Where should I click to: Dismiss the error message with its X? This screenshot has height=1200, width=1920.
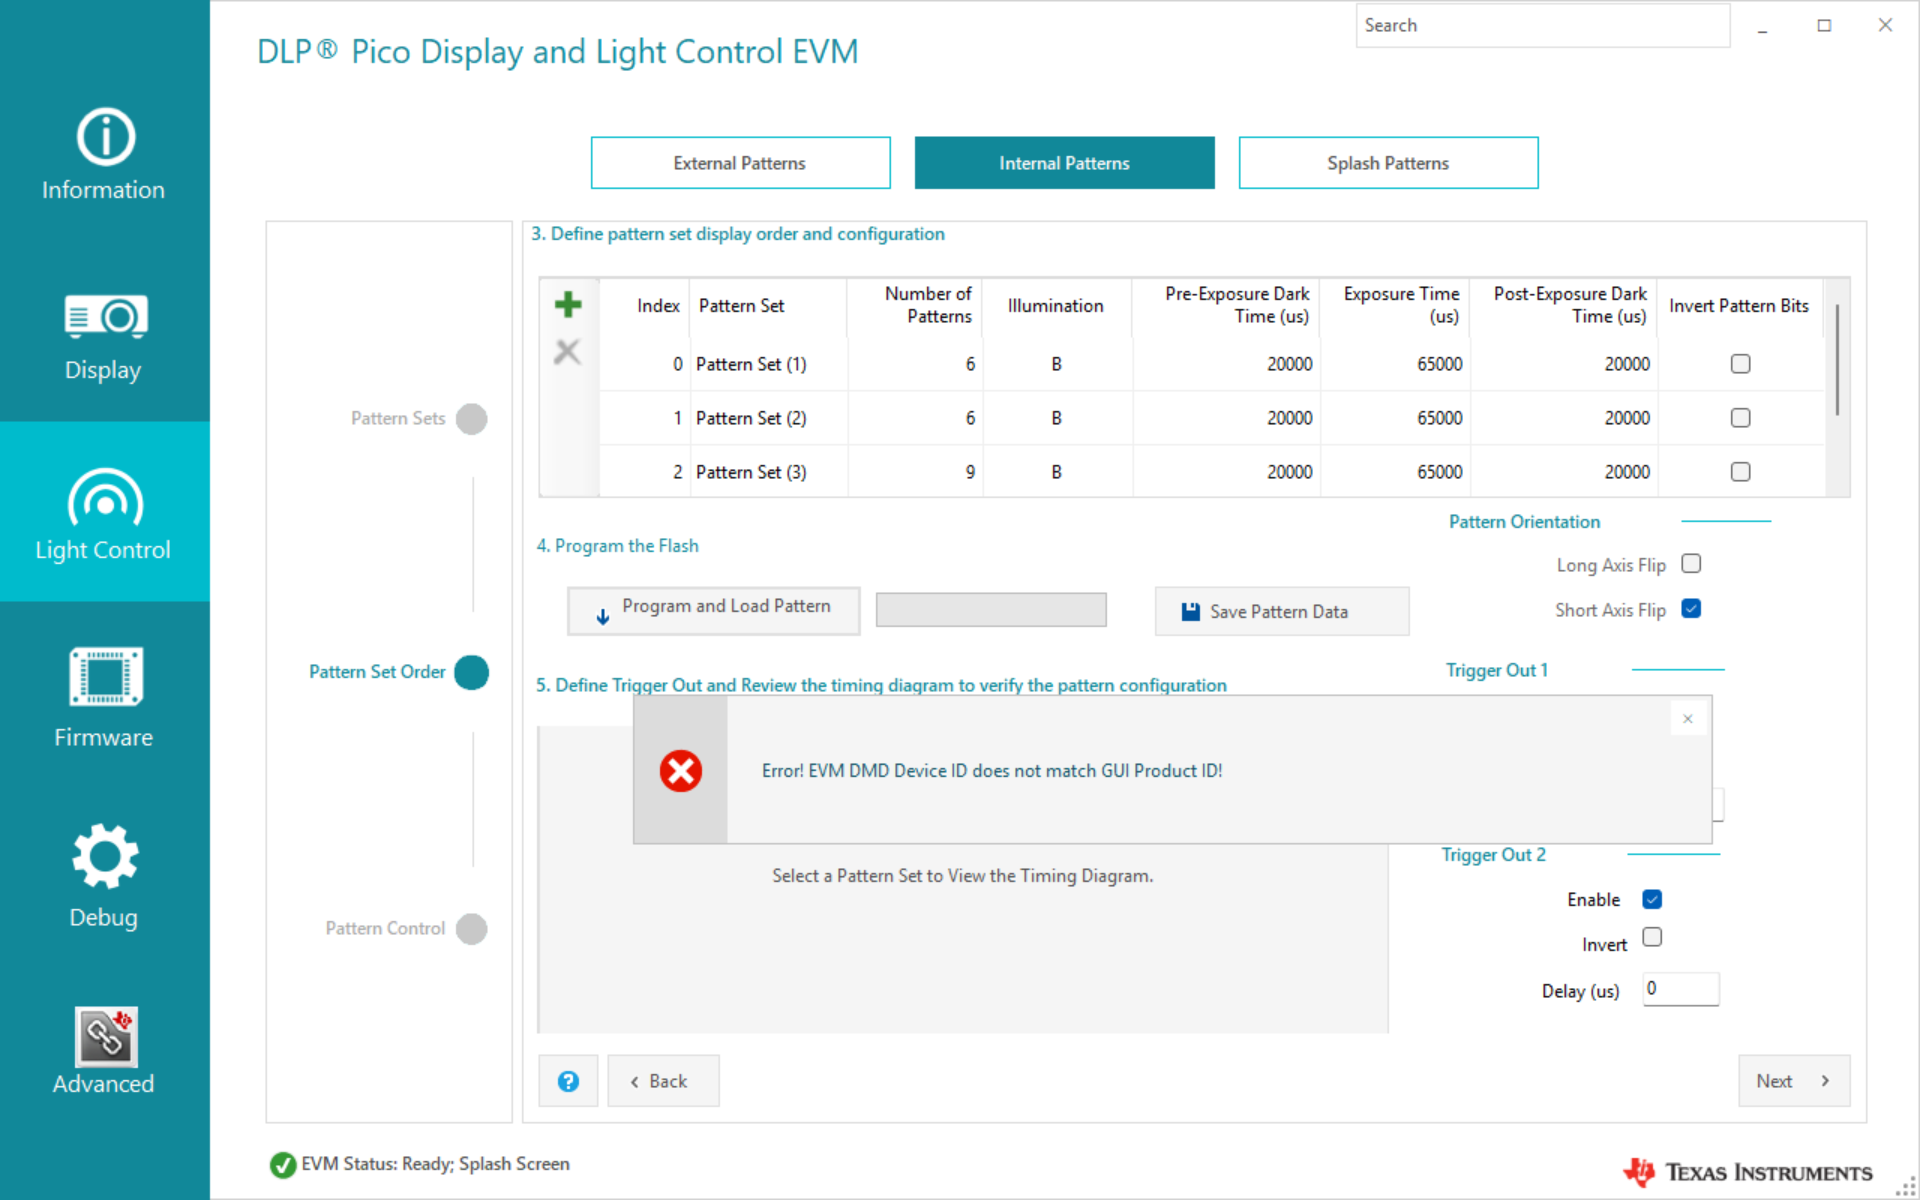tap(1688, 719)
